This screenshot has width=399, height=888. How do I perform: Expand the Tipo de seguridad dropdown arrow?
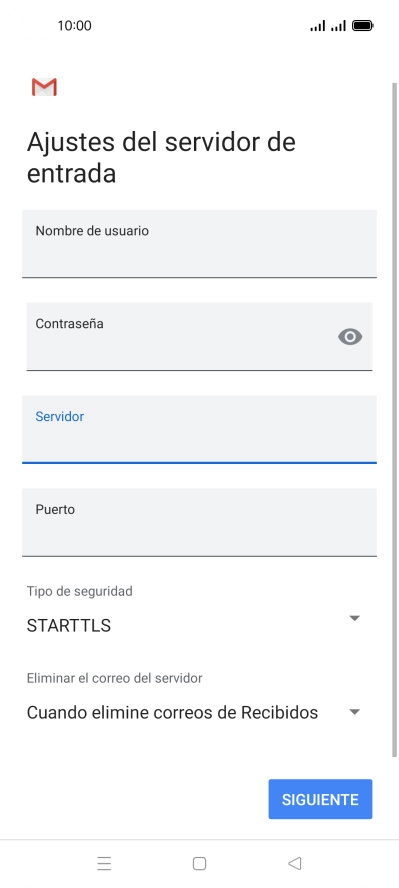point(354,618)
